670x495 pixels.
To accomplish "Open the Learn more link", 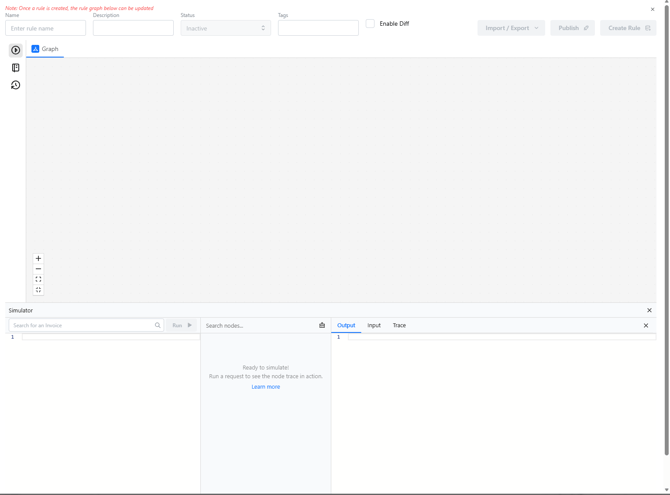I will pyautogui.click(x=266, y=387).
